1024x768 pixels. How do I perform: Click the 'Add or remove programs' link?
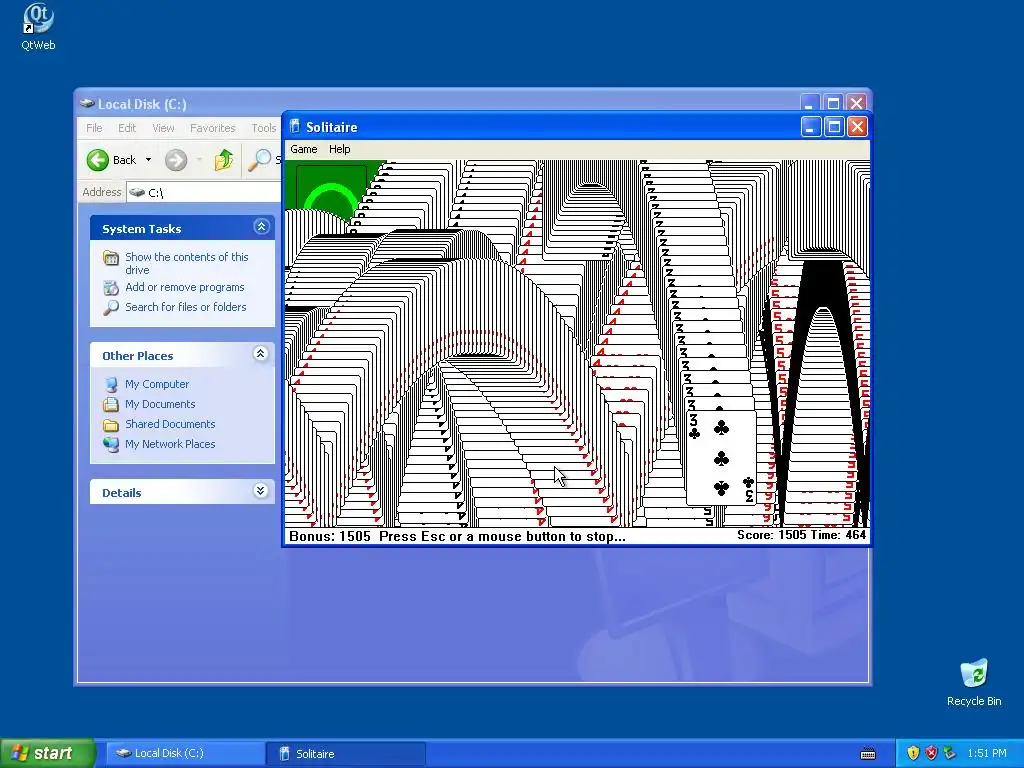185,287
